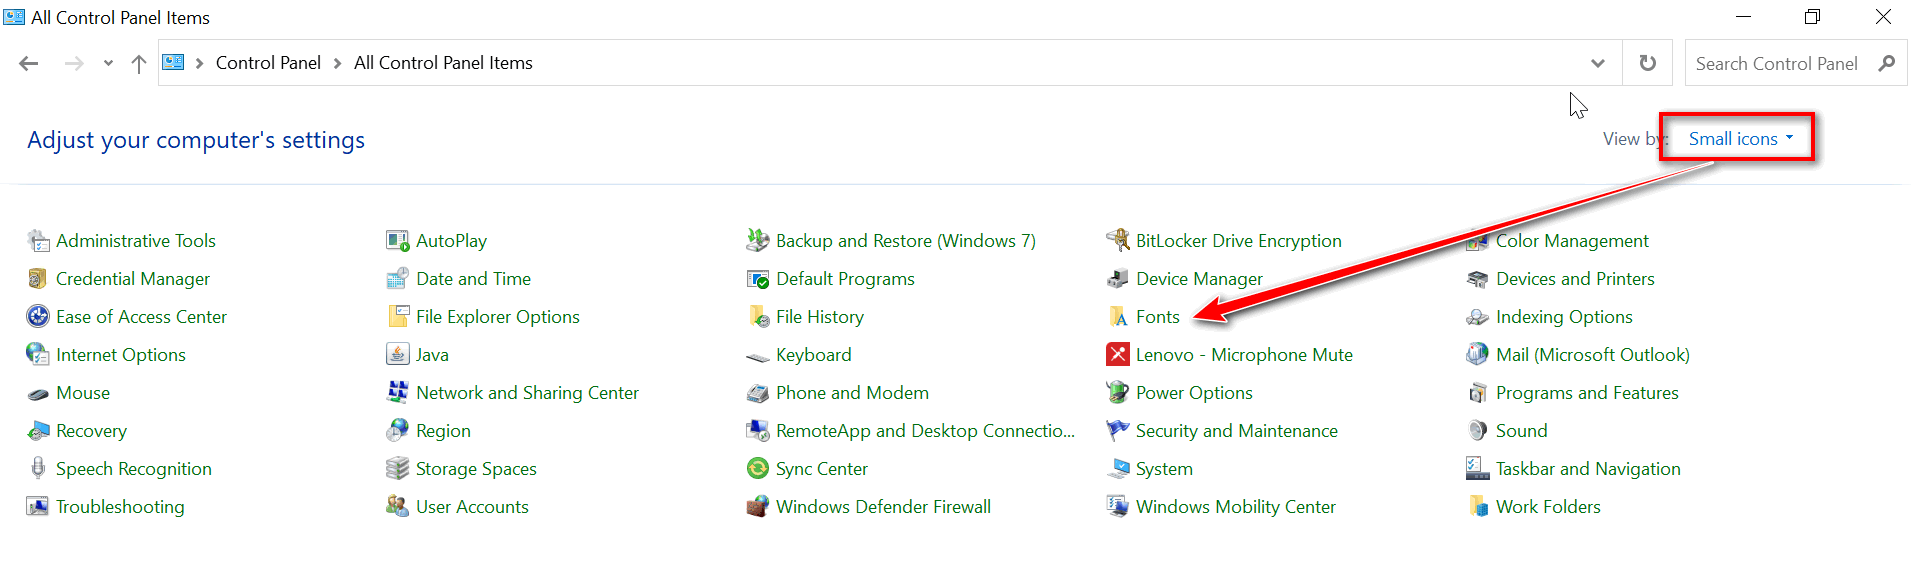Open the Sound speaker icon
This screenshot has width=1915, height=582.
click(x=1478, y=431)
